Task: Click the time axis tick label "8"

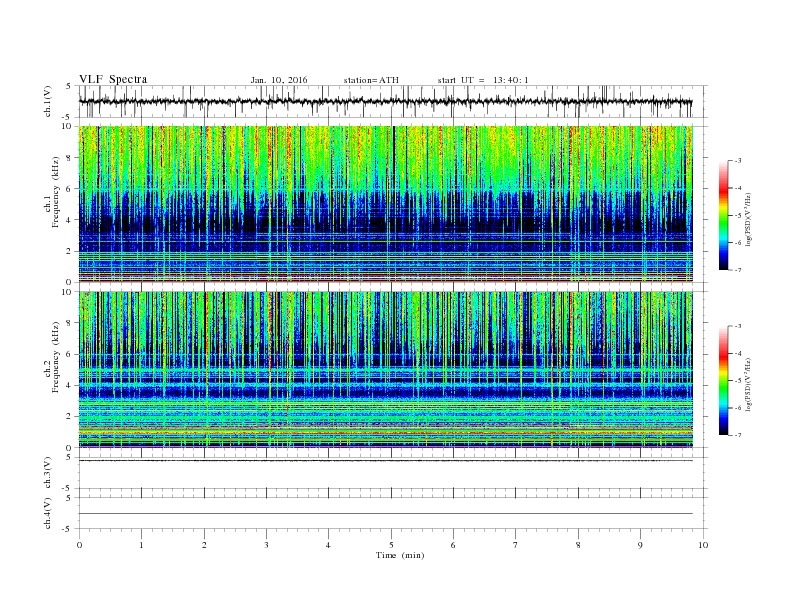Action: pos(578,545)
